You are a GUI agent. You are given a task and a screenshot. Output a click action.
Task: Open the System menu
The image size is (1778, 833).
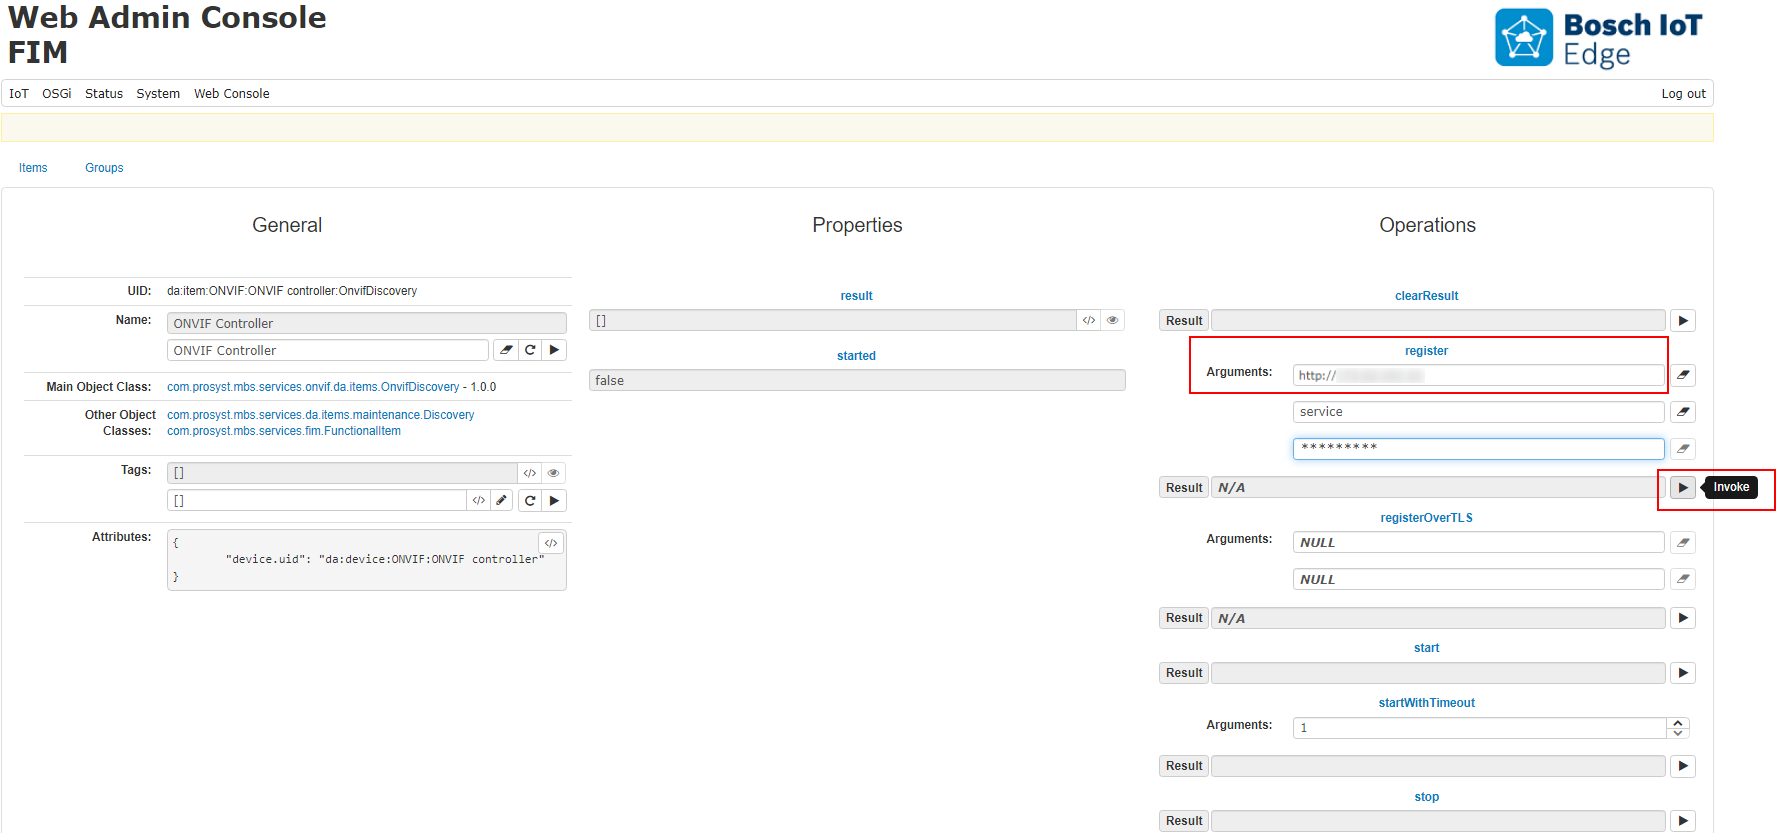(x=158, y=93)
